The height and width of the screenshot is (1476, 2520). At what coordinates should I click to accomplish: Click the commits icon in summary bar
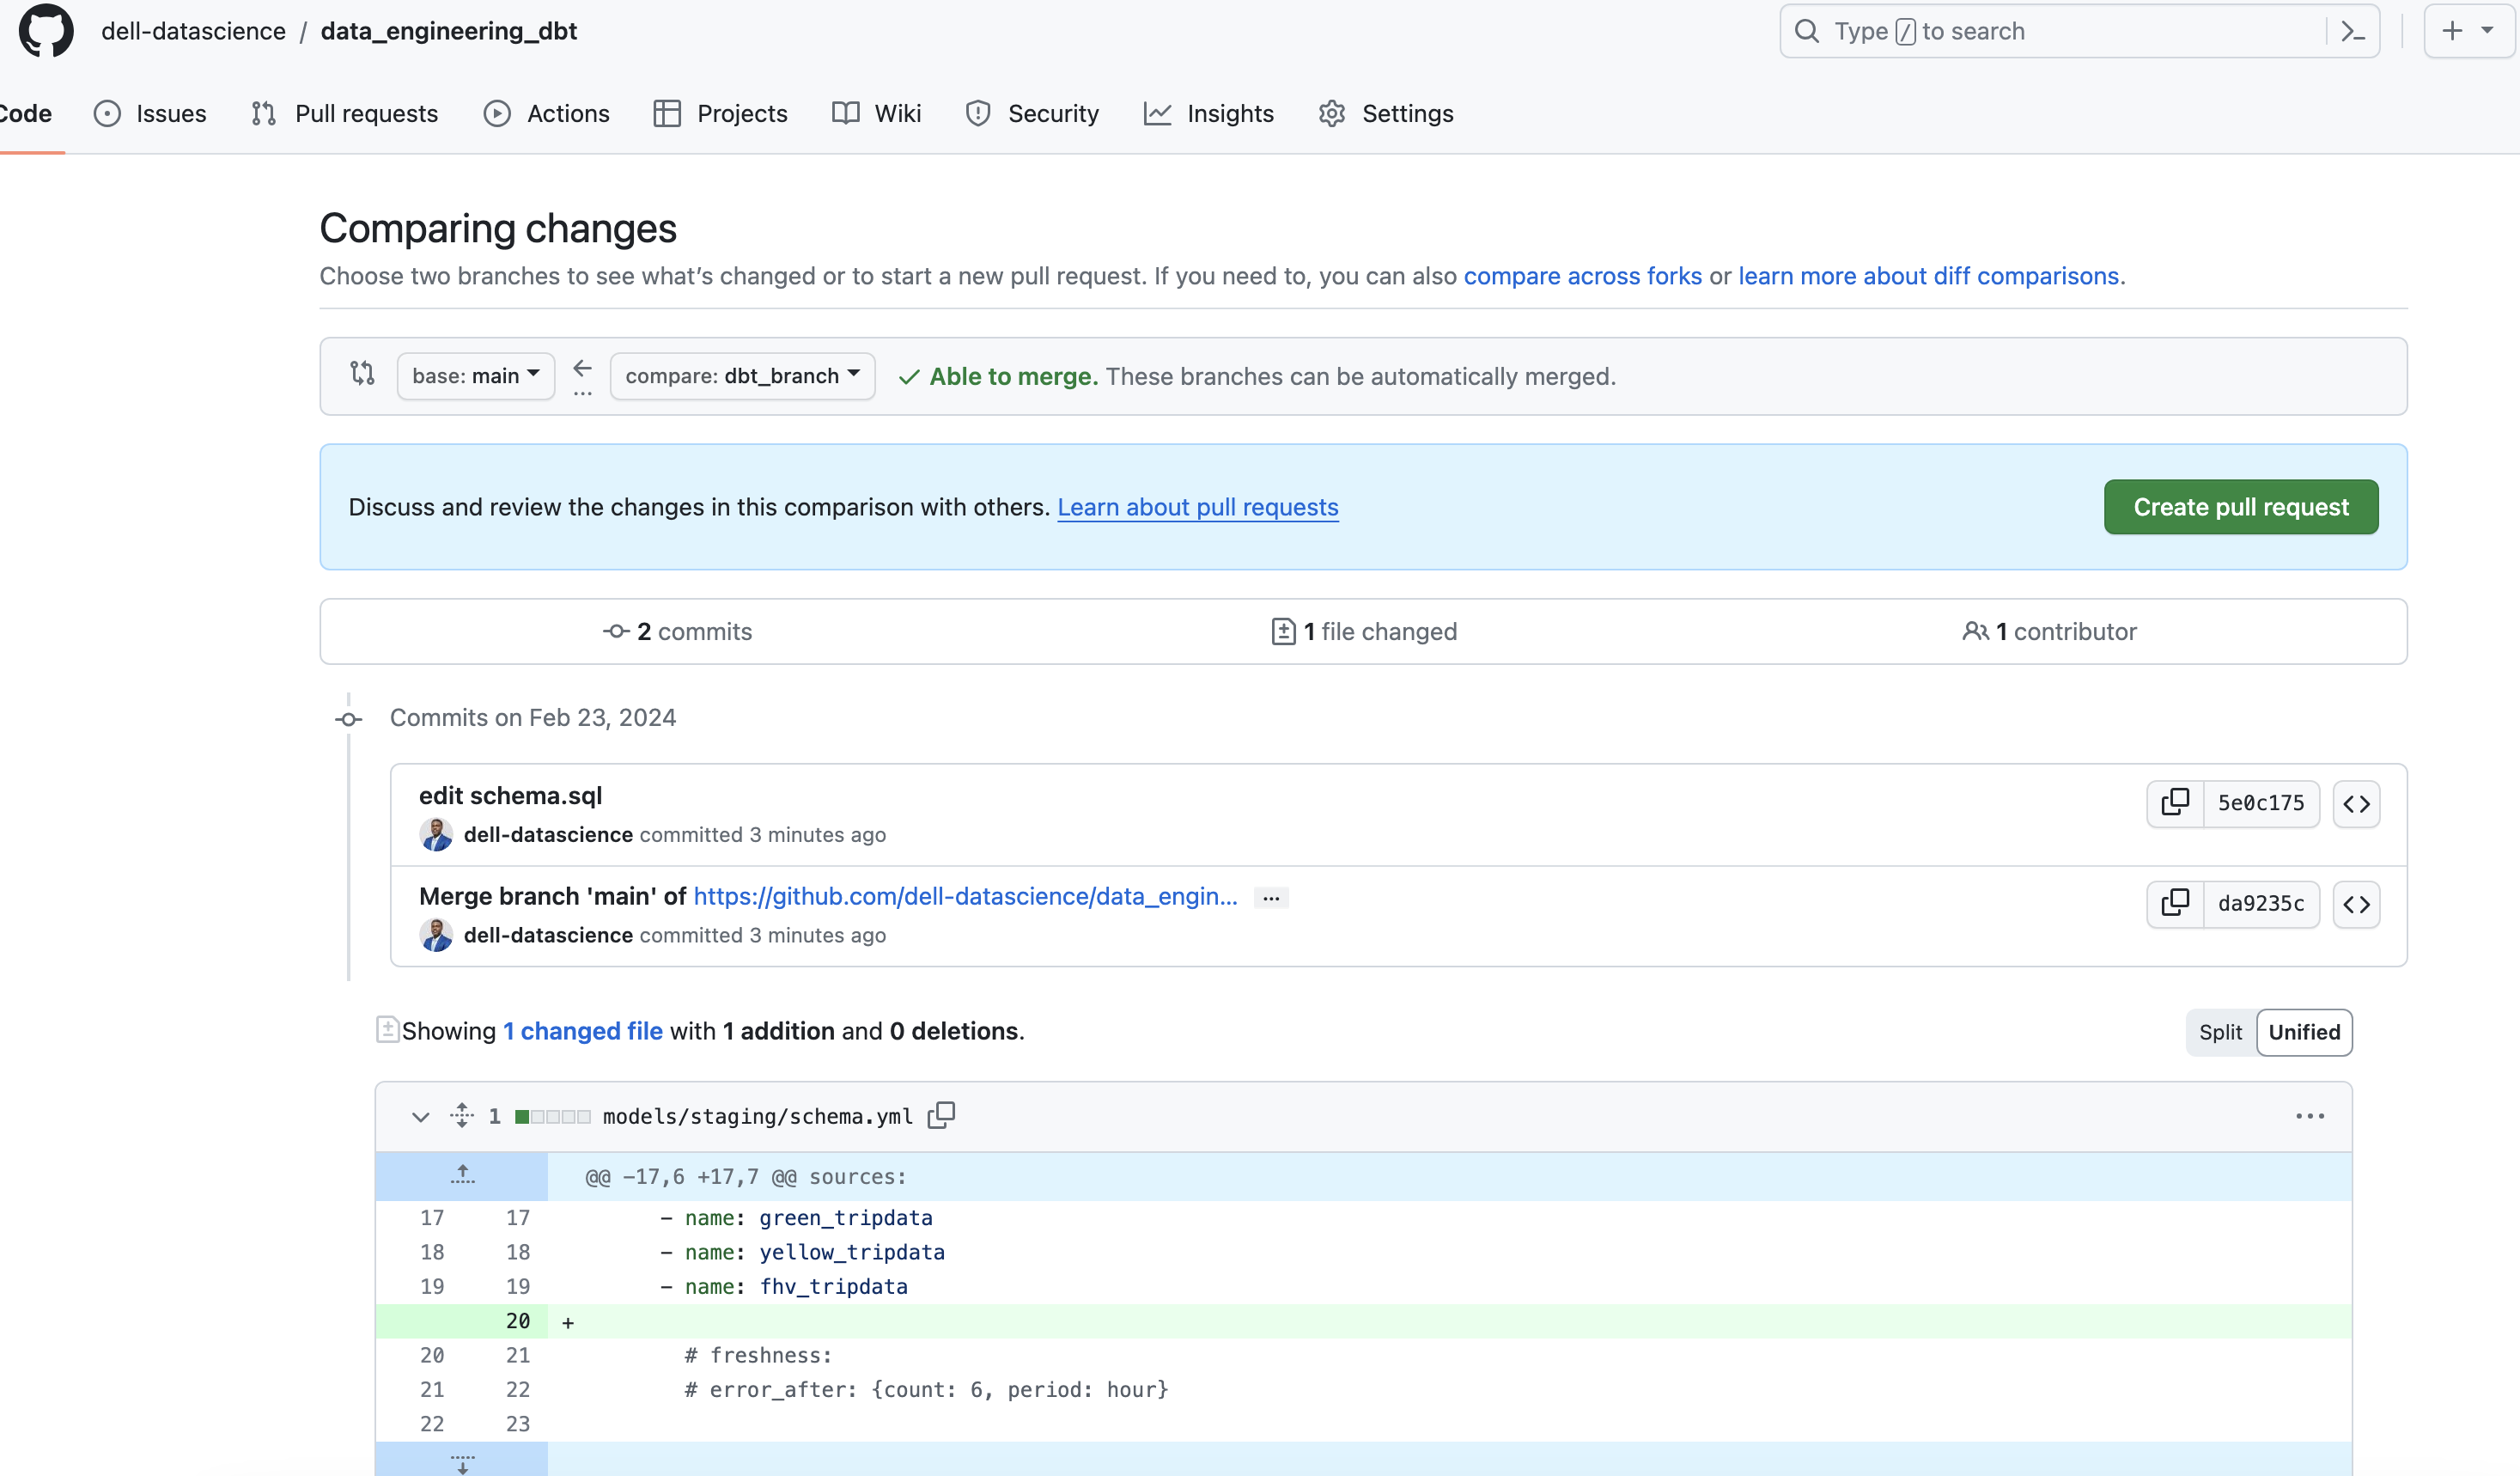tap(616, 631)
